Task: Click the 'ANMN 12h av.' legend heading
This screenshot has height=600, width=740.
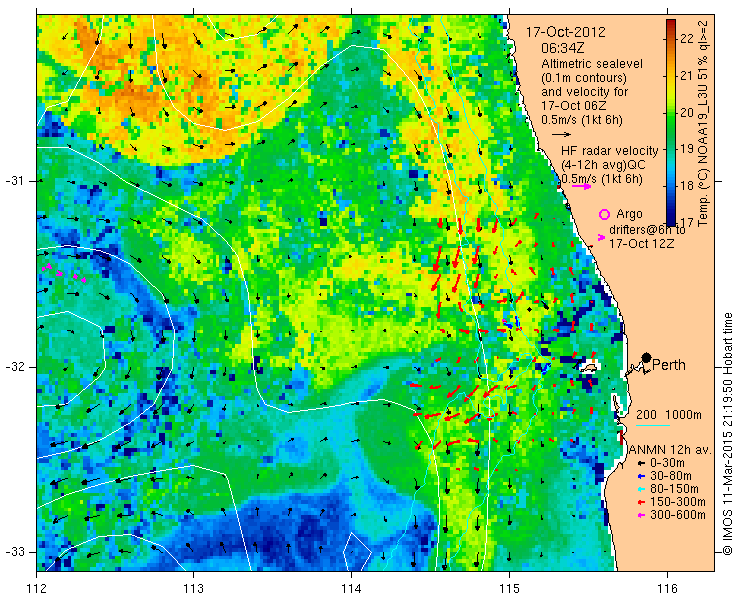Action: pos(670,450)
